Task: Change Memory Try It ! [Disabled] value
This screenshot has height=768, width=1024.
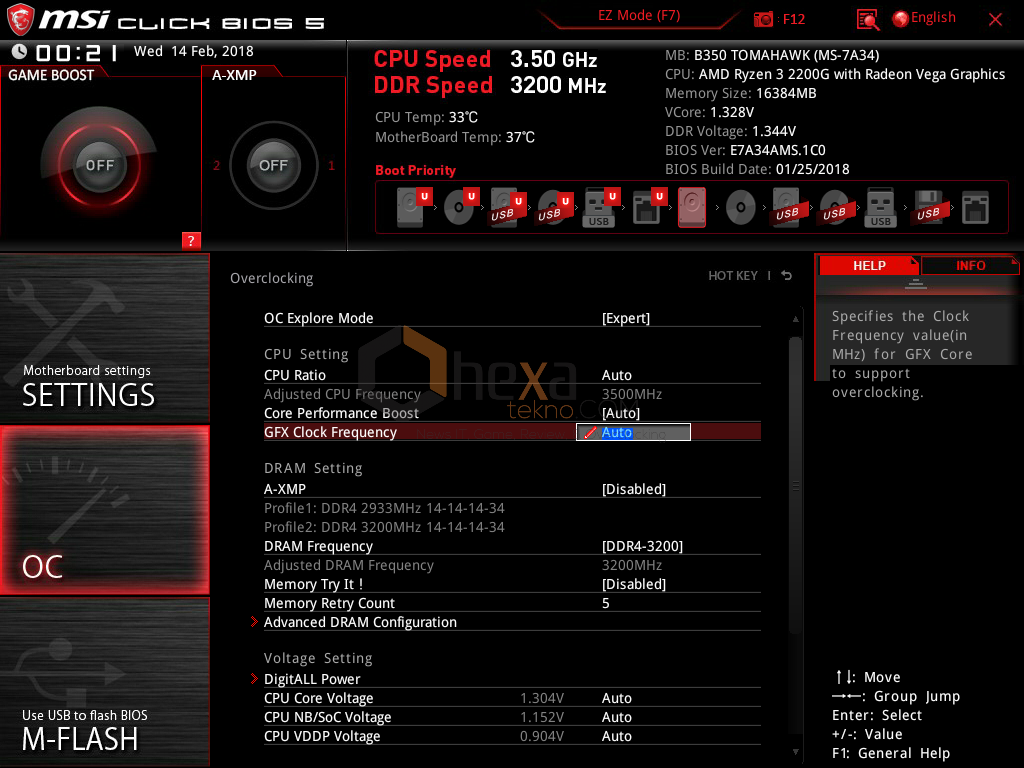Action: click(633, 584)
